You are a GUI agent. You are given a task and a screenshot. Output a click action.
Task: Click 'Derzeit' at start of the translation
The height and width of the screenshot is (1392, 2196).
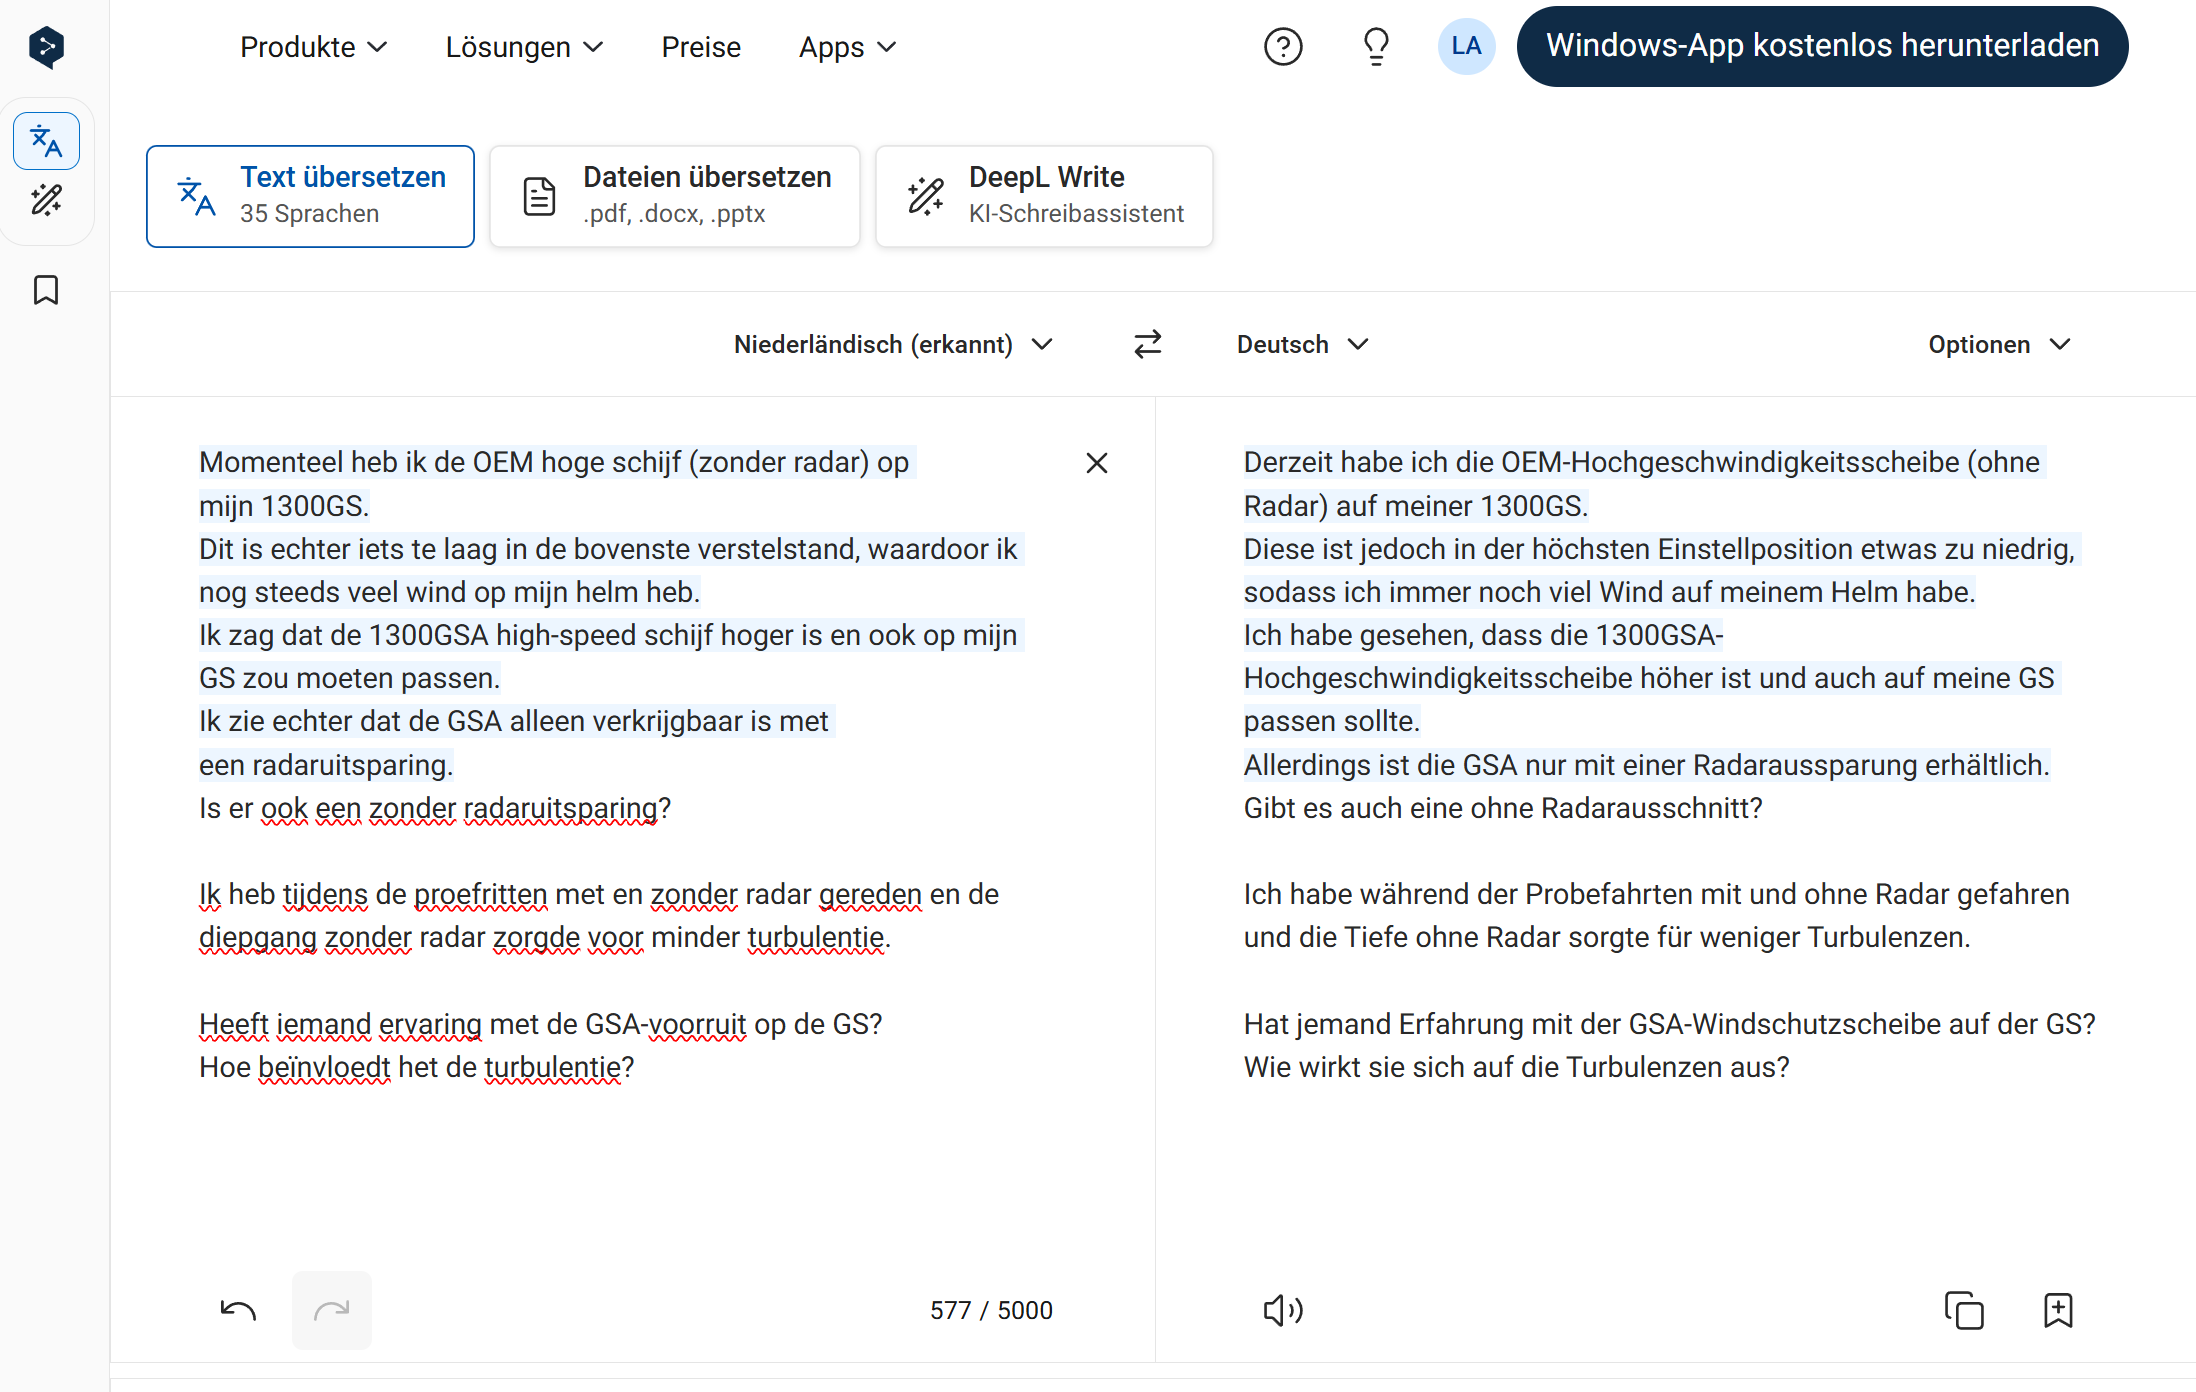pos(1288,462)
